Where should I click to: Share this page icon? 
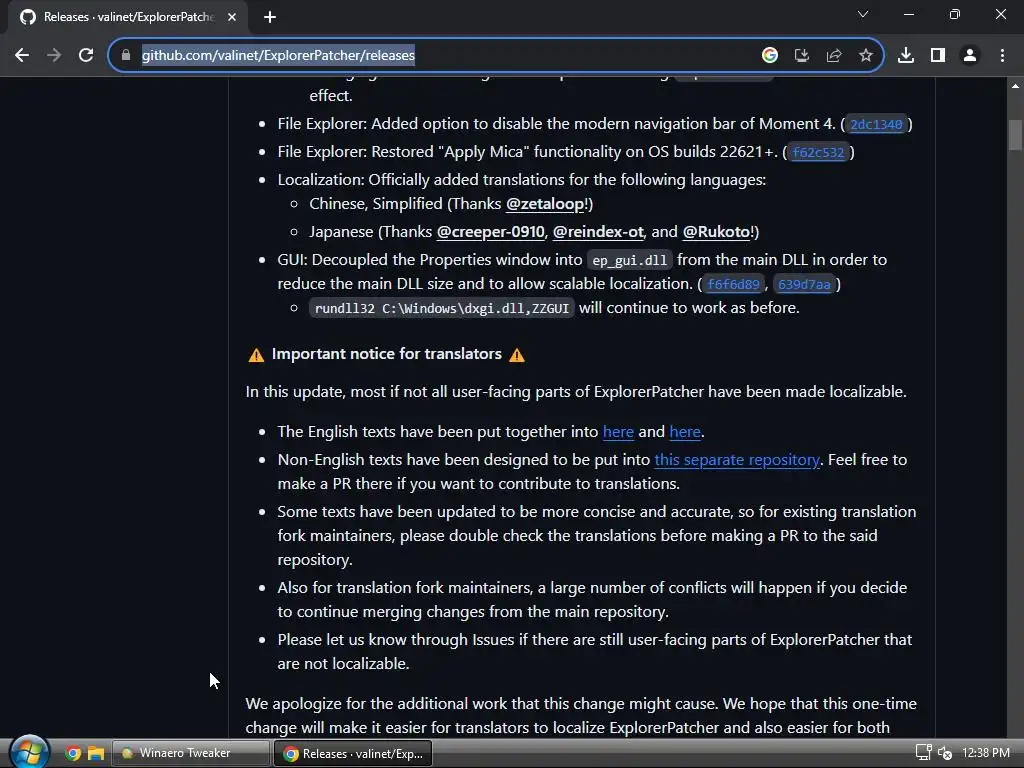click(834, 56)
